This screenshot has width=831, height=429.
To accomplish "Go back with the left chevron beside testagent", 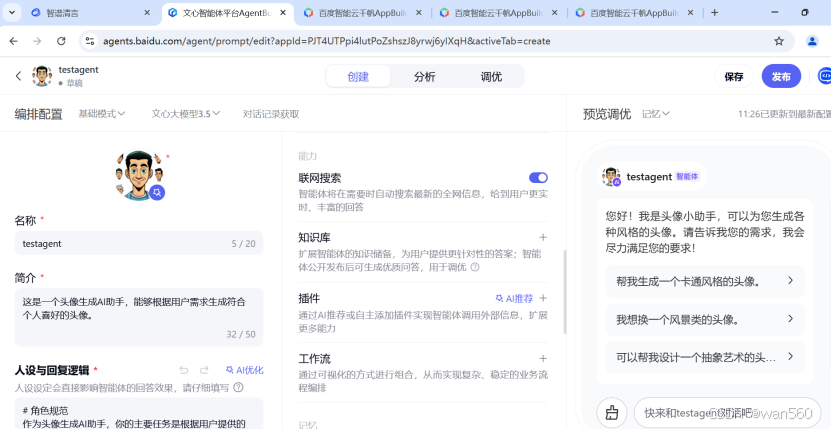I will 19,76.
